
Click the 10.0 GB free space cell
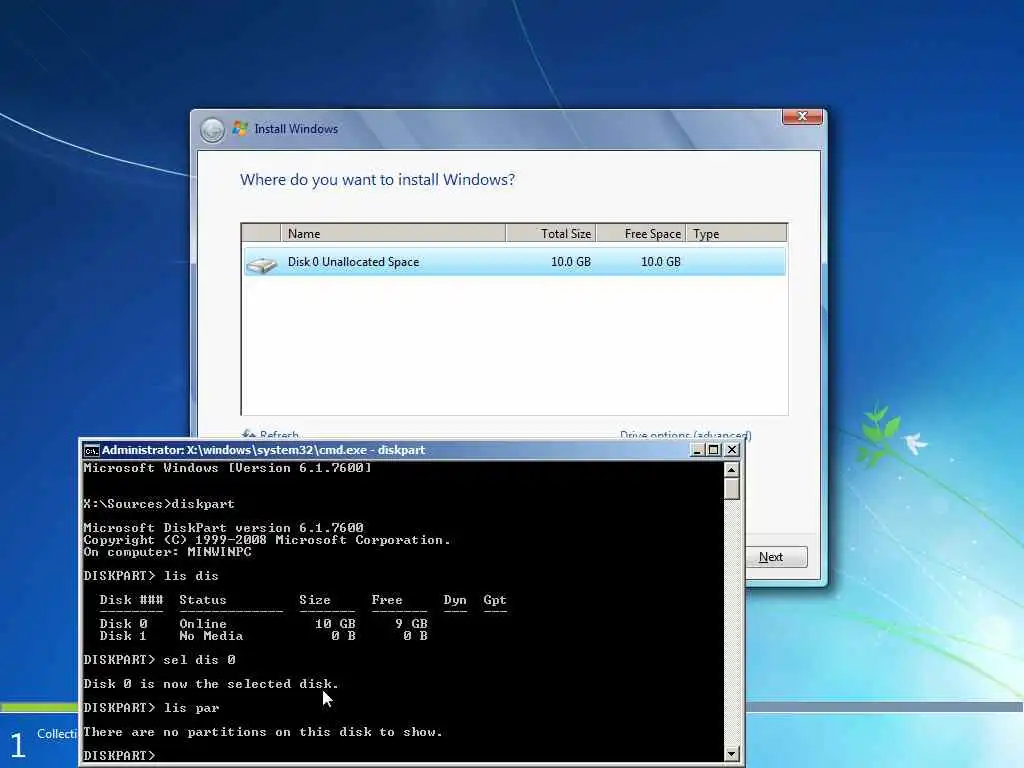[x=660, y=262]
